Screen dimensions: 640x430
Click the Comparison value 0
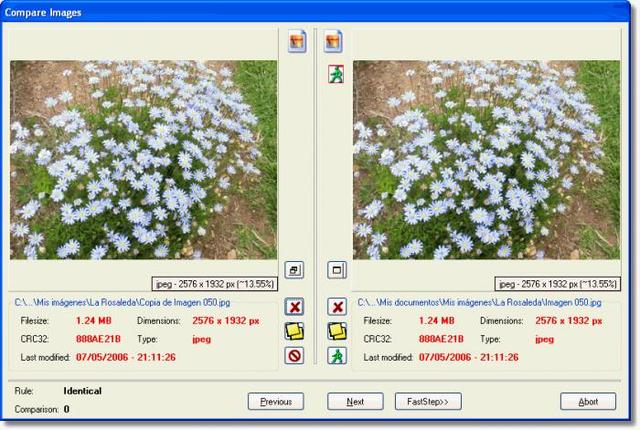tap(67, 409)
